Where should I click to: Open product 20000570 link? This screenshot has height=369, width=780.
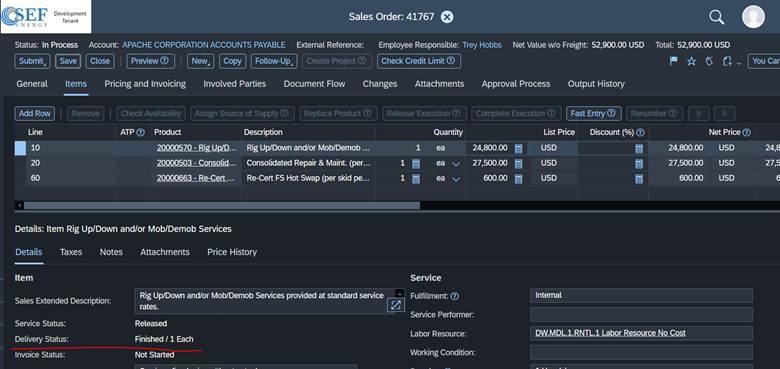point(196,148)
